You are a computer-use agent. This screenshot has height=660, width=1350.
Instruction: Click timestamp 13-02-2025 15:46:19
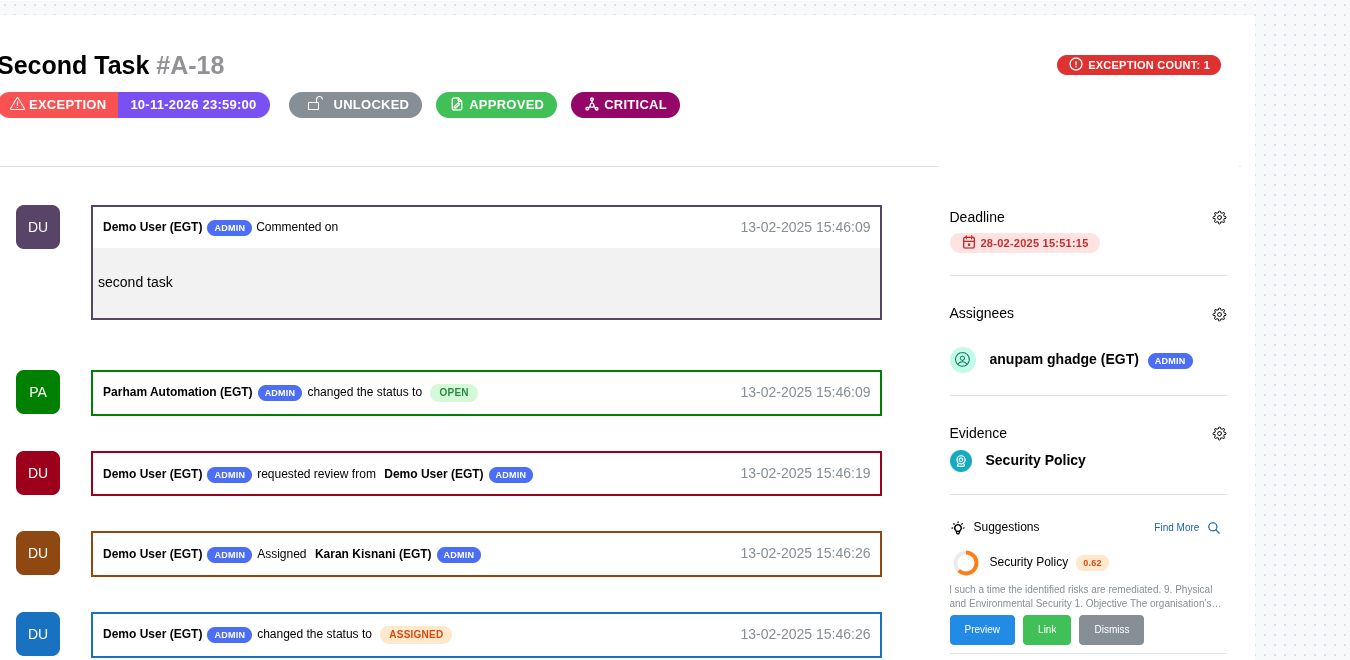[805, 473]
